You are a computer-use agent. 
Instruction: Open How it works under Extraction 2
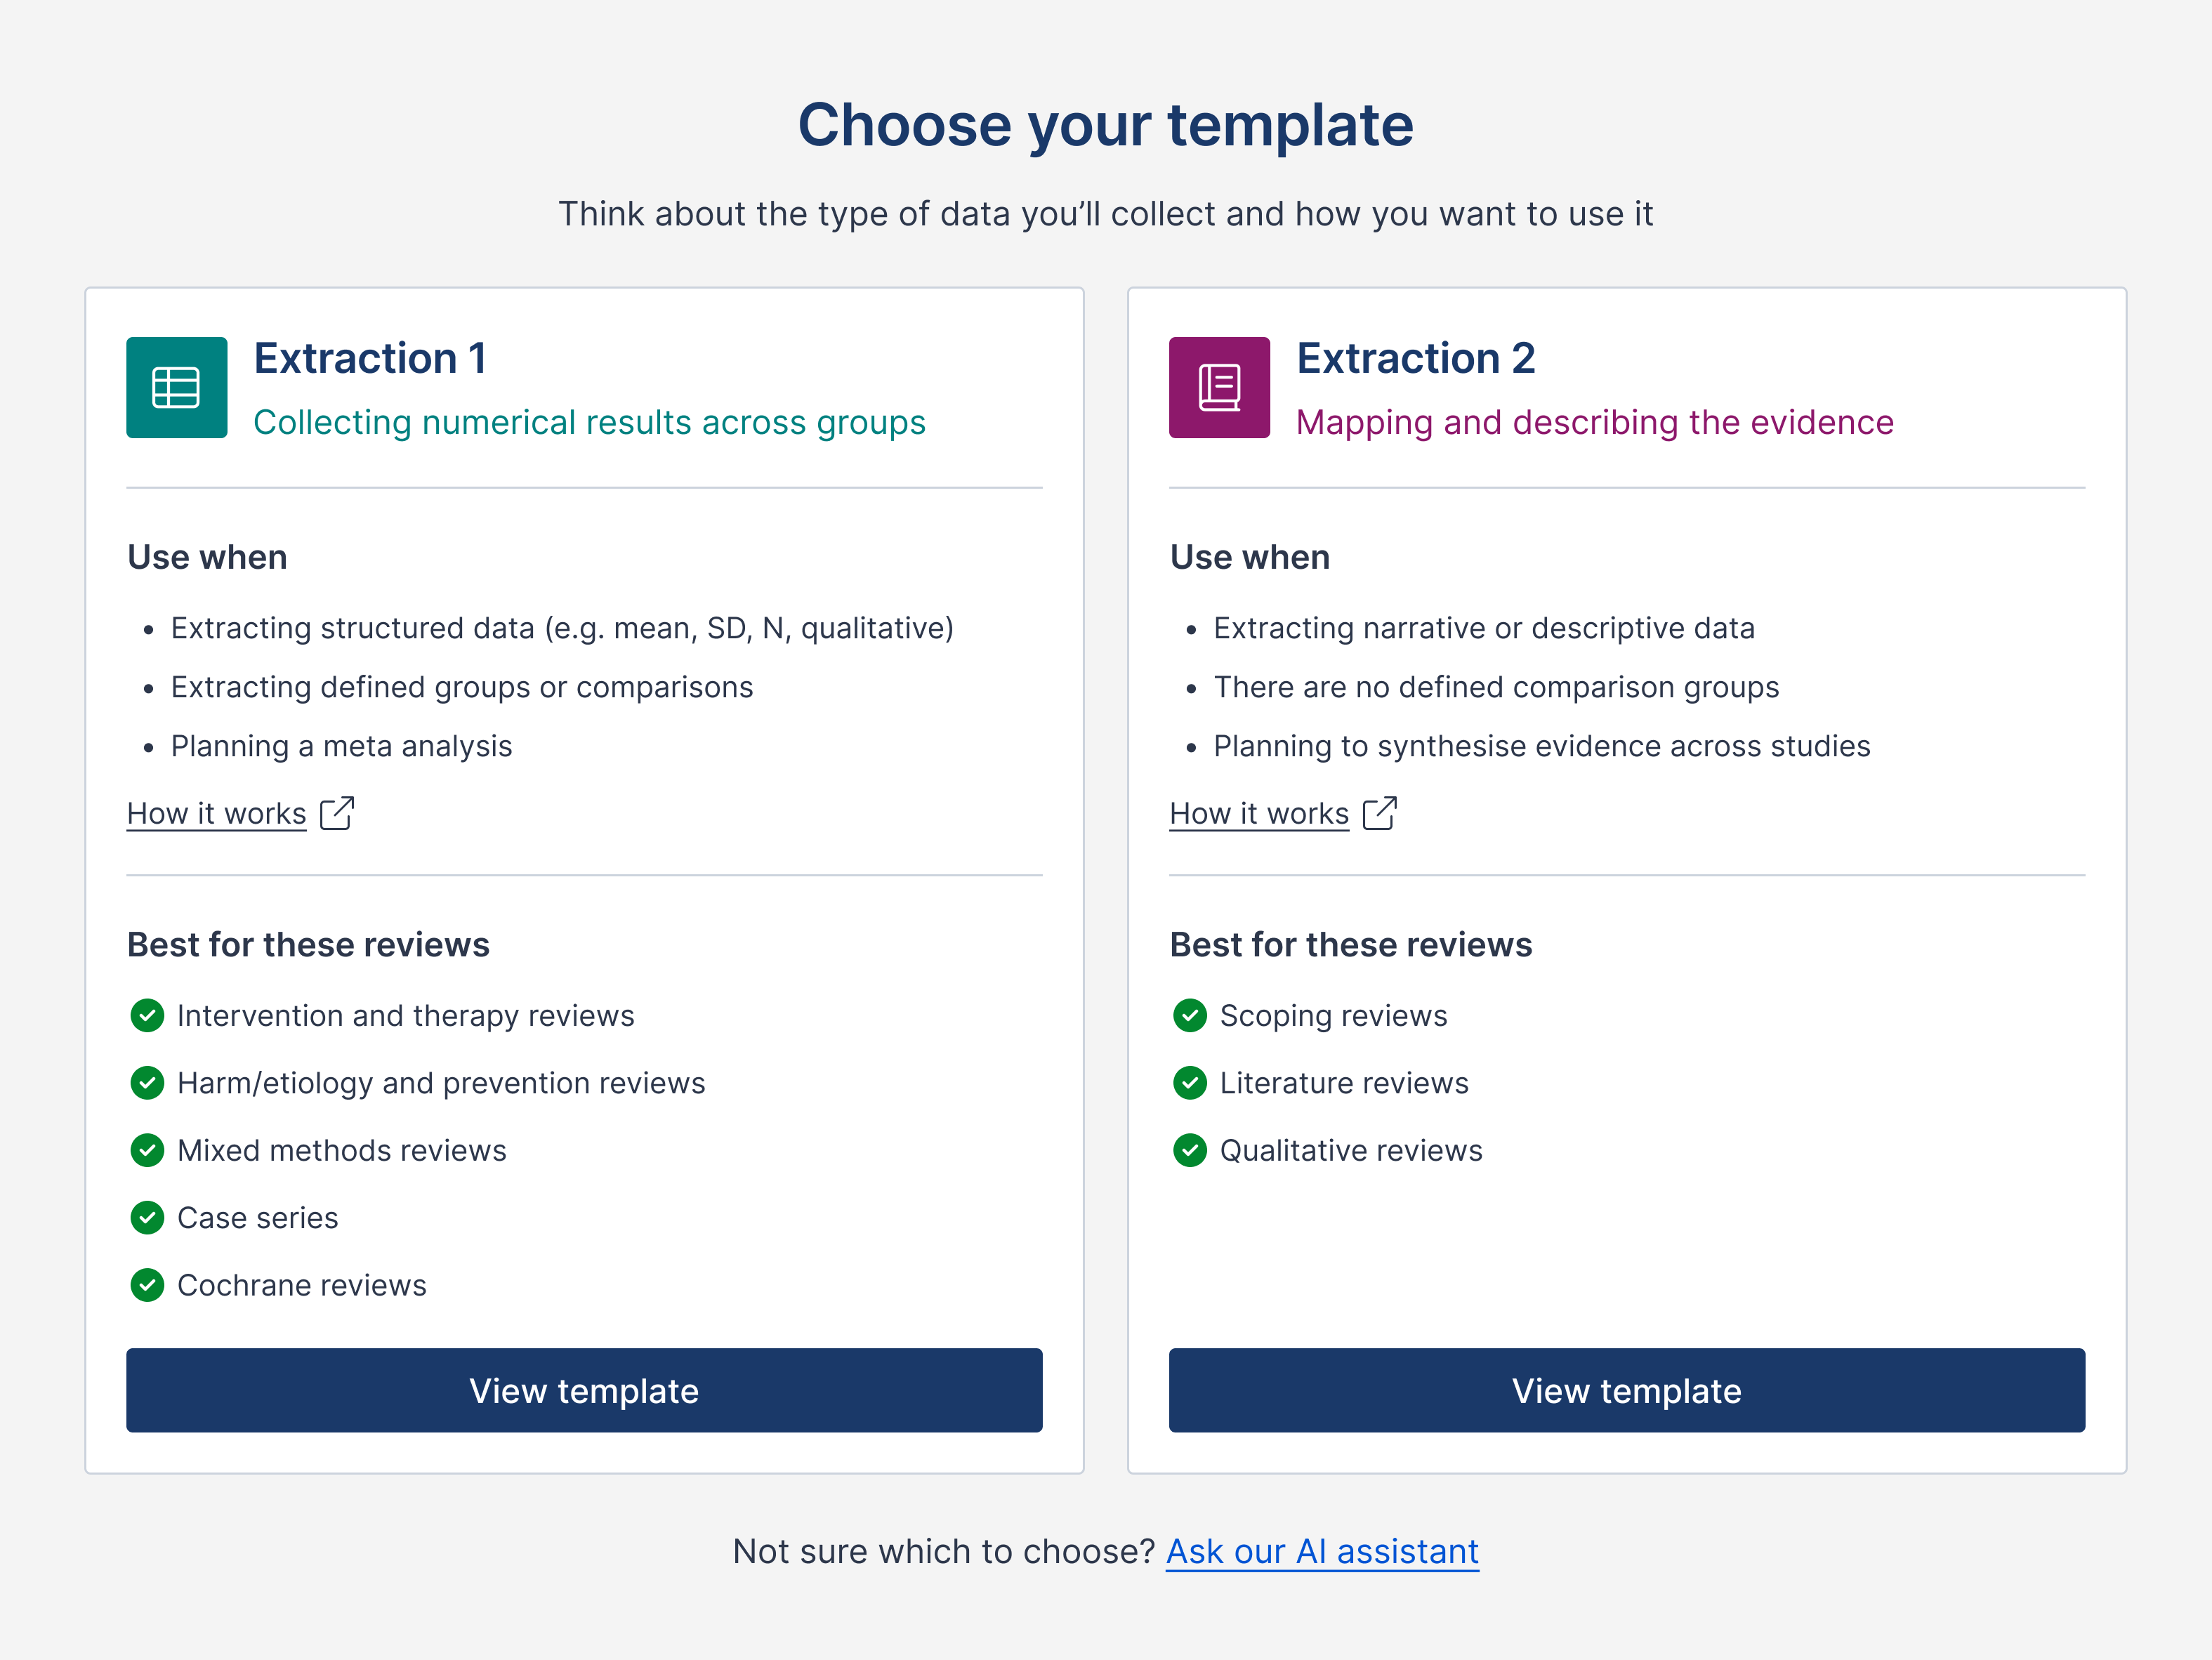click(1259, 813)
